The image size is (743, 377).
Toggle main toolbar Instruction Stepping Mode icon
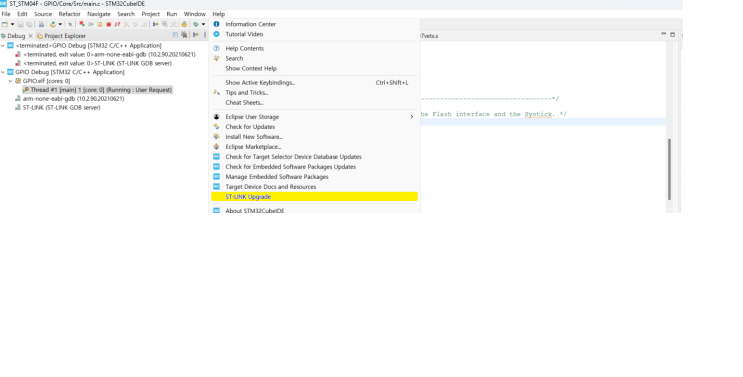pos(155,24)
